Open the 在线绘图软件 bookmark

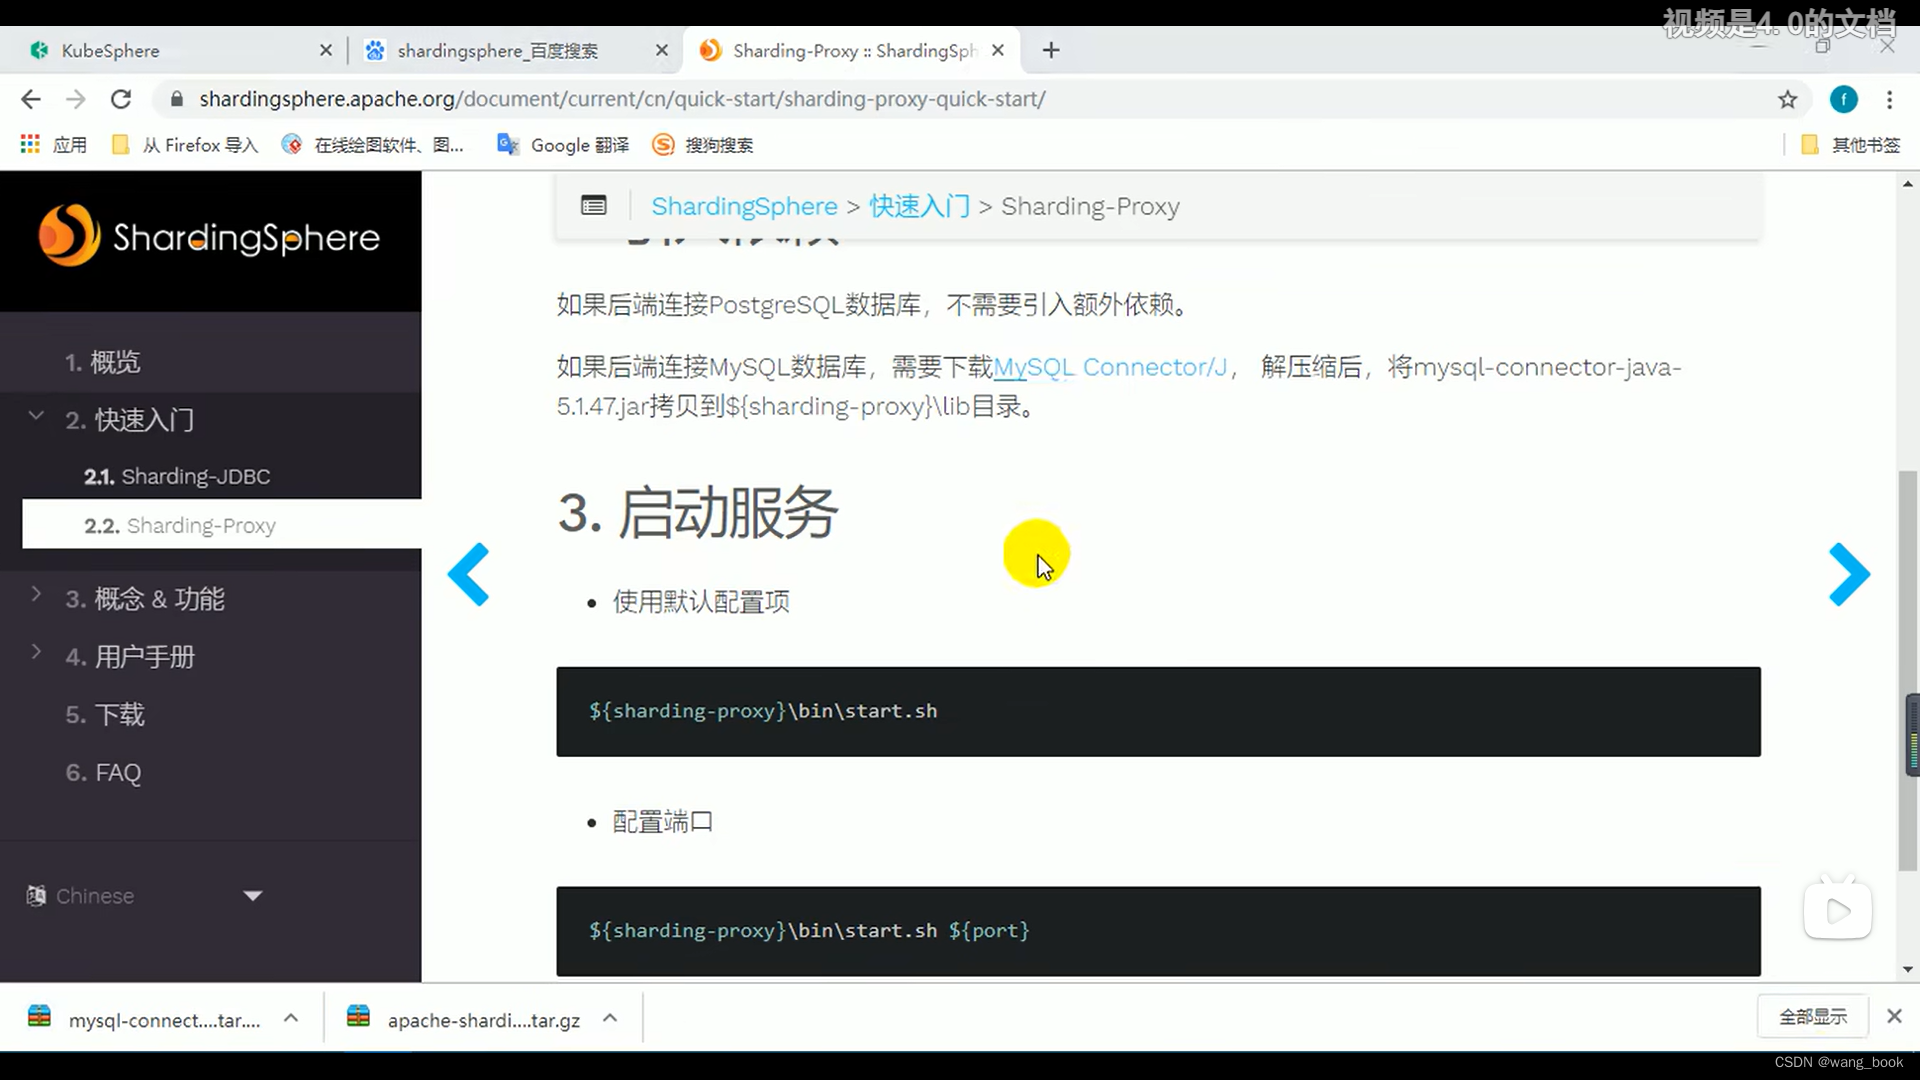pyautogui.click(x=373, y=145)
